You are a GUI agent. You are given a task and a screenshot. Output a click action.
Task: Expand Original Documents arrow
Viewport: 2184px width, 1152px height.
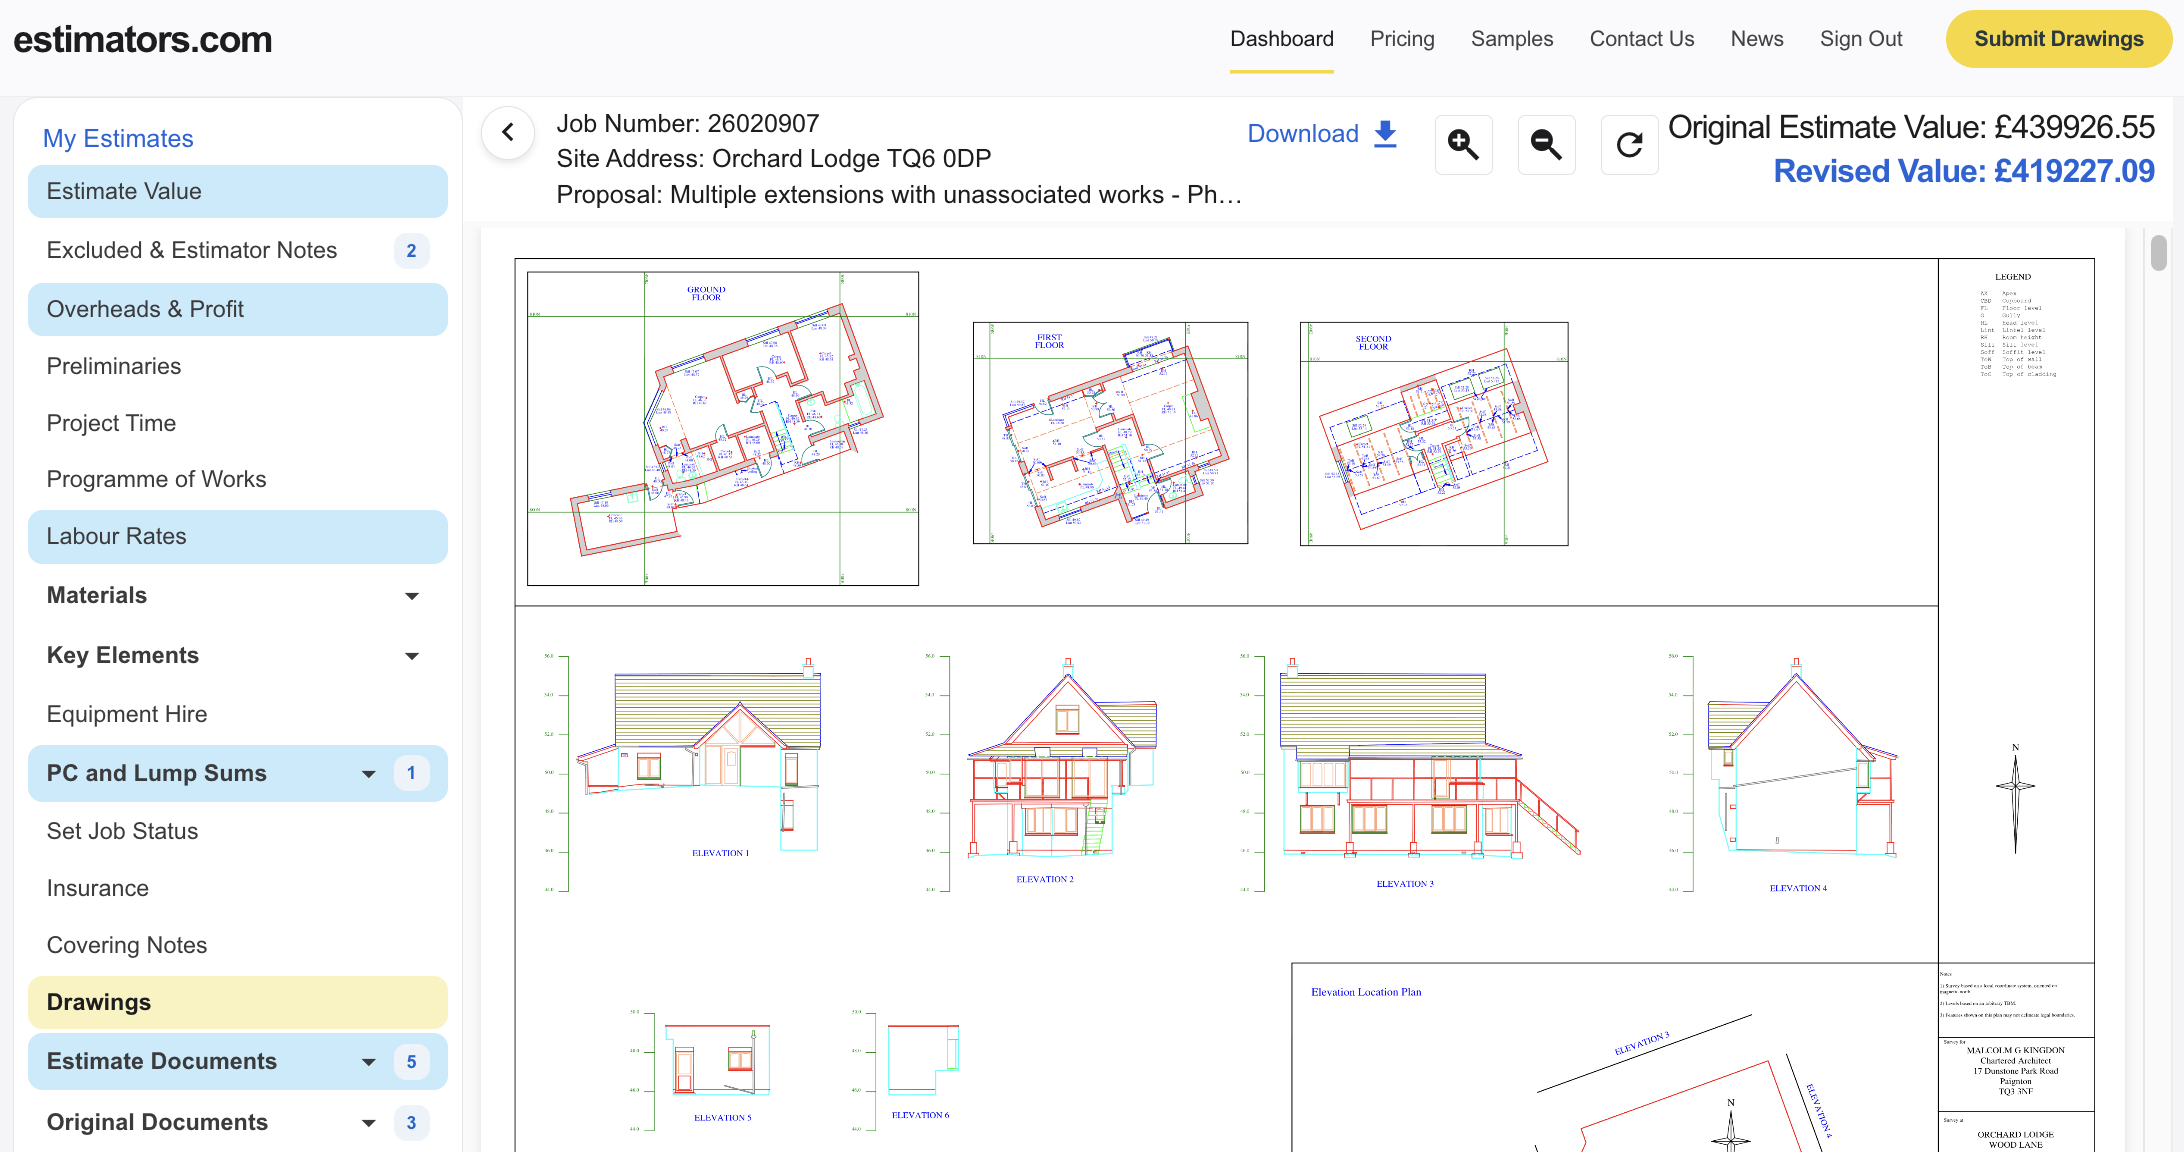click(368, 1123)
